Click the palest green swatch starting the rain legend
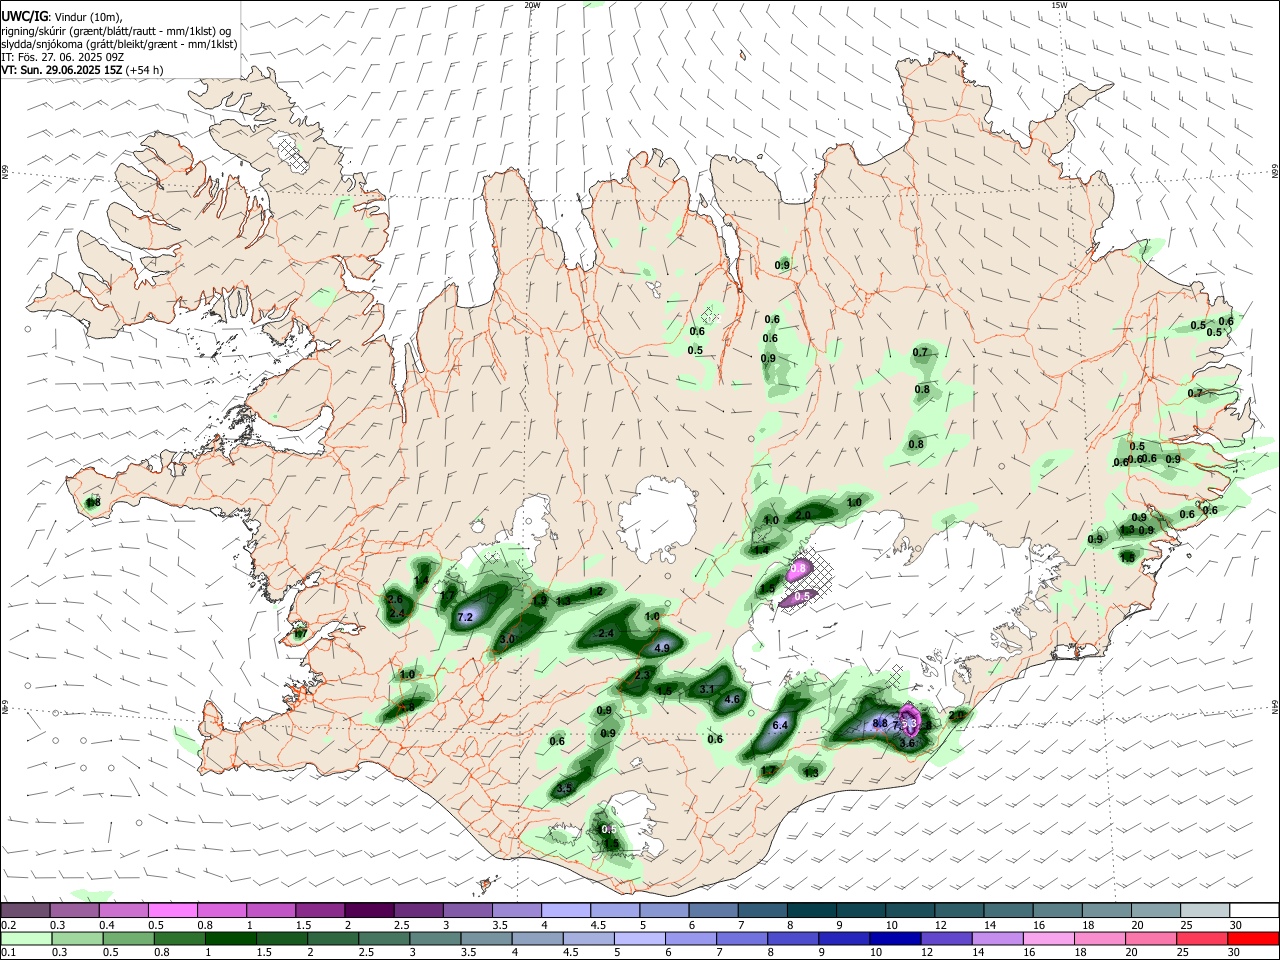This screenshot has width=1280, height=960. (25, 938)
